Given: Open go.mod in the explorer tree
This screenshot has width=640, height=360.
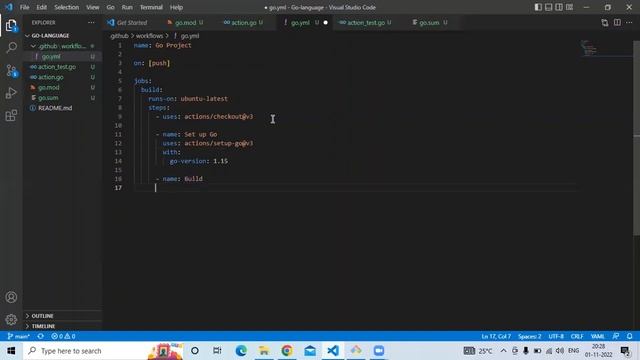Looking at the screenshot, I should point(49,88).
